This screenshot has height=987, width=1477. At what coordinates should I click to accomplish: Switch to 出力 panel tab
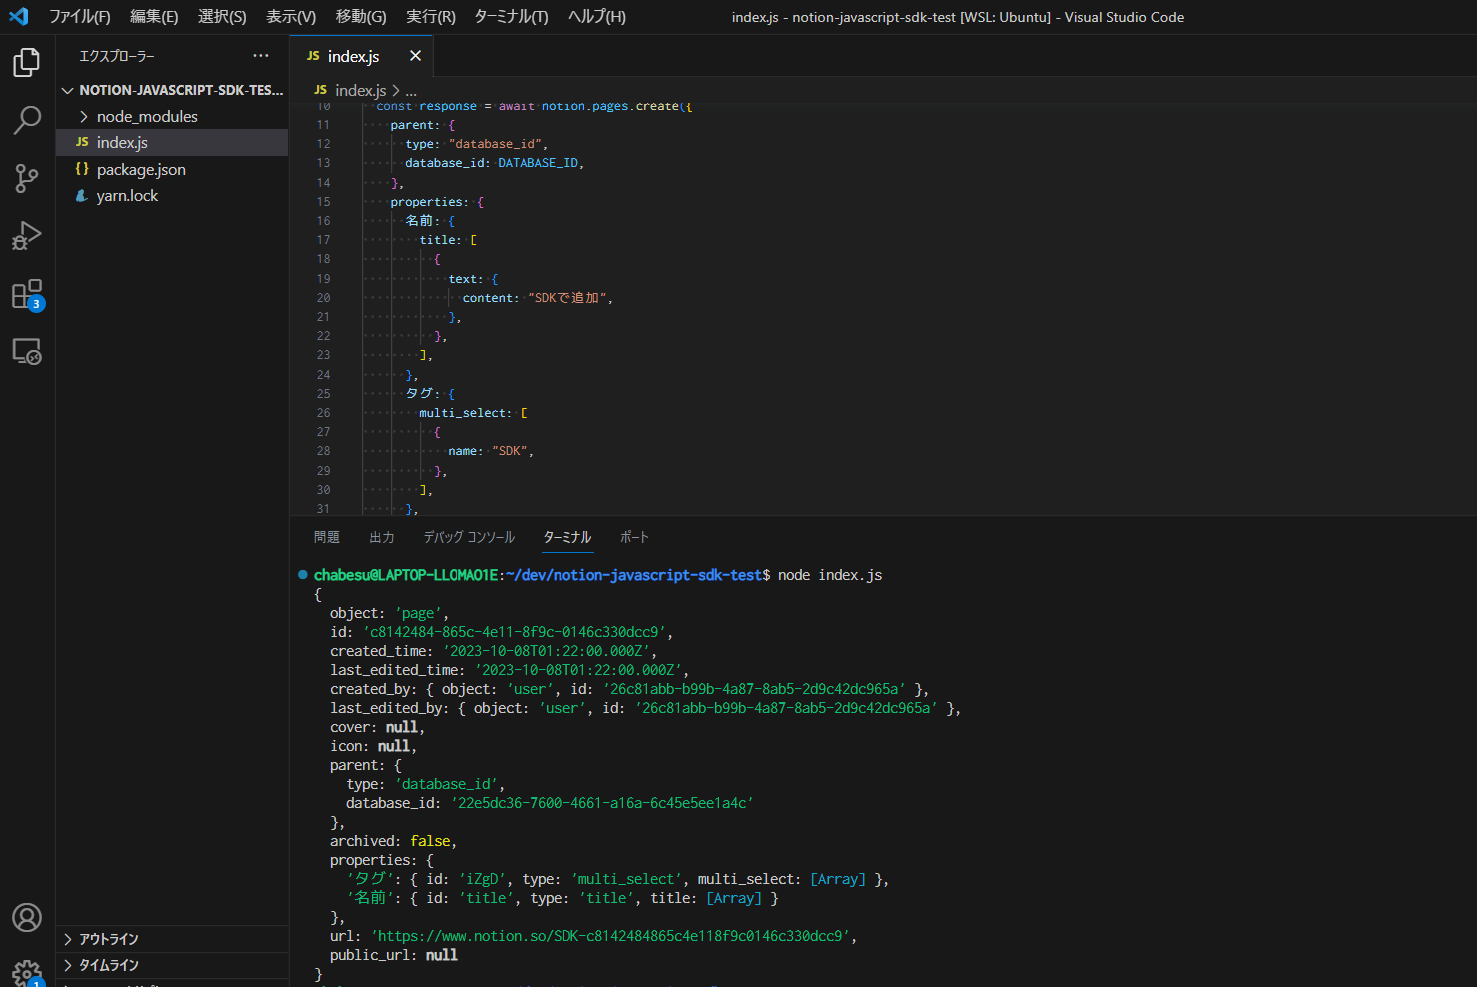pos(382,538)
